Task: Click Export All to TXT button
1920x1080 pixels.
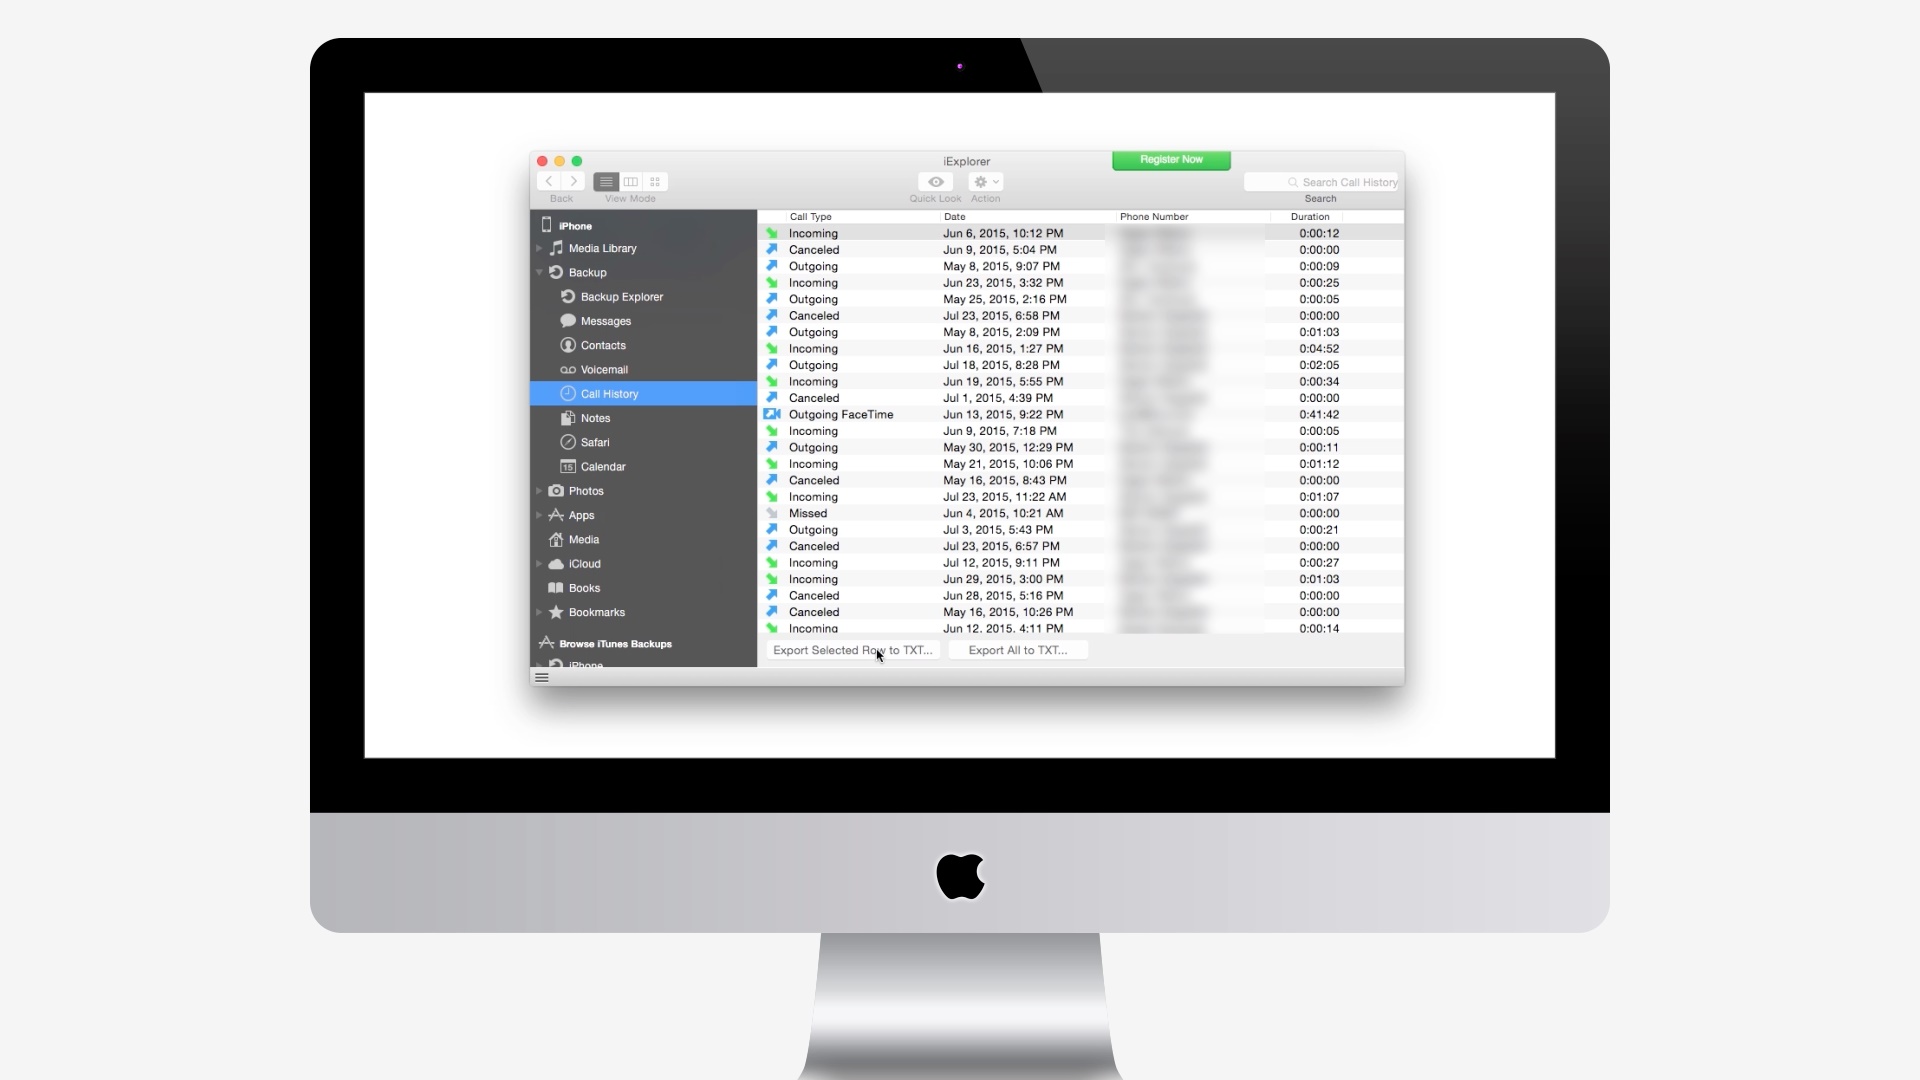Action: pos(1018,650)
